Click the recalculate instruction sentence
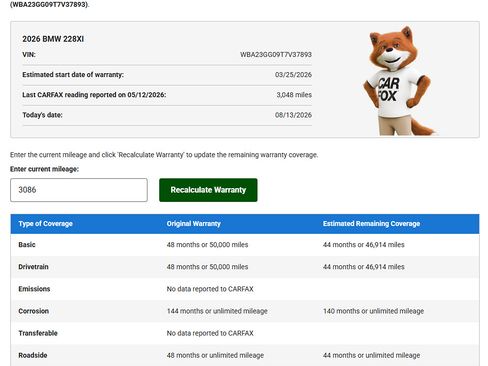Viewport: 488px width, 366px height. [164, 155]
